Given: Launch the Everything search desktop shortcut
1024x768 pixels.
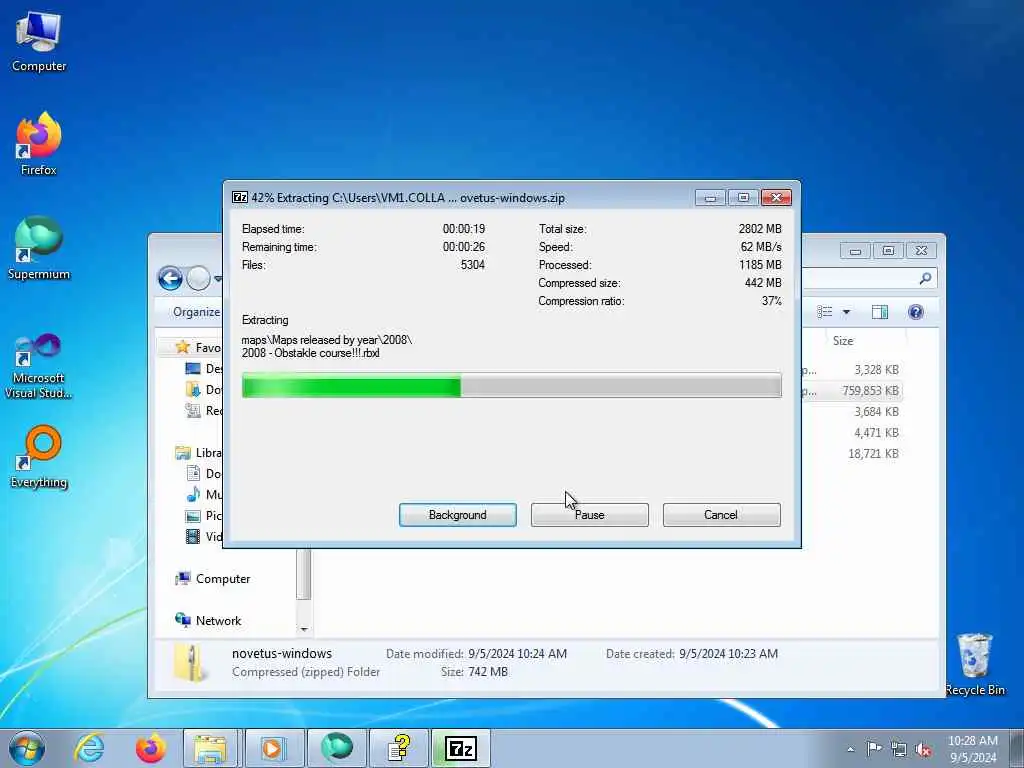Looking at the screenshot, I should (39, 457).
